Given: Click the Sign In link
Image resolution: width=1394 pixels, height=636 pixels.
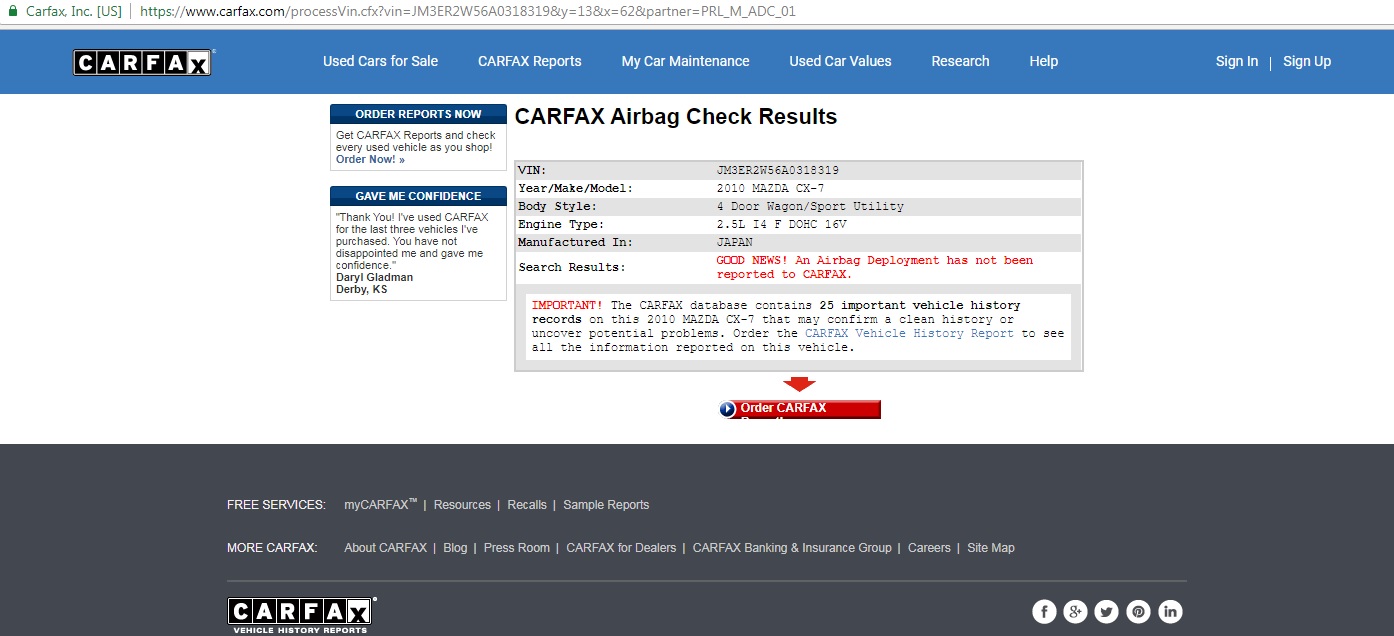Looking at the screenshot, I should (x=1236, y=61).
